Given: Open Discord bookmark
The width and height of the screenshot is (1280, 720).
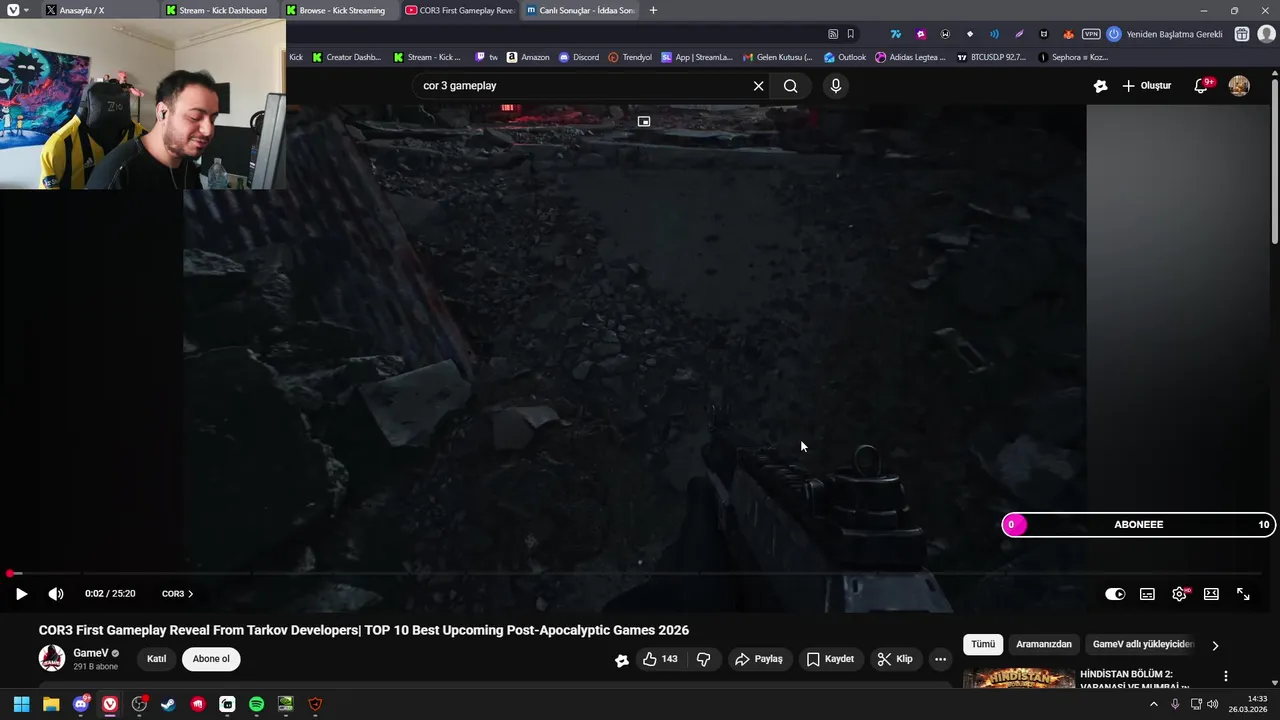Looking at the screenshot, I should 579,57.
